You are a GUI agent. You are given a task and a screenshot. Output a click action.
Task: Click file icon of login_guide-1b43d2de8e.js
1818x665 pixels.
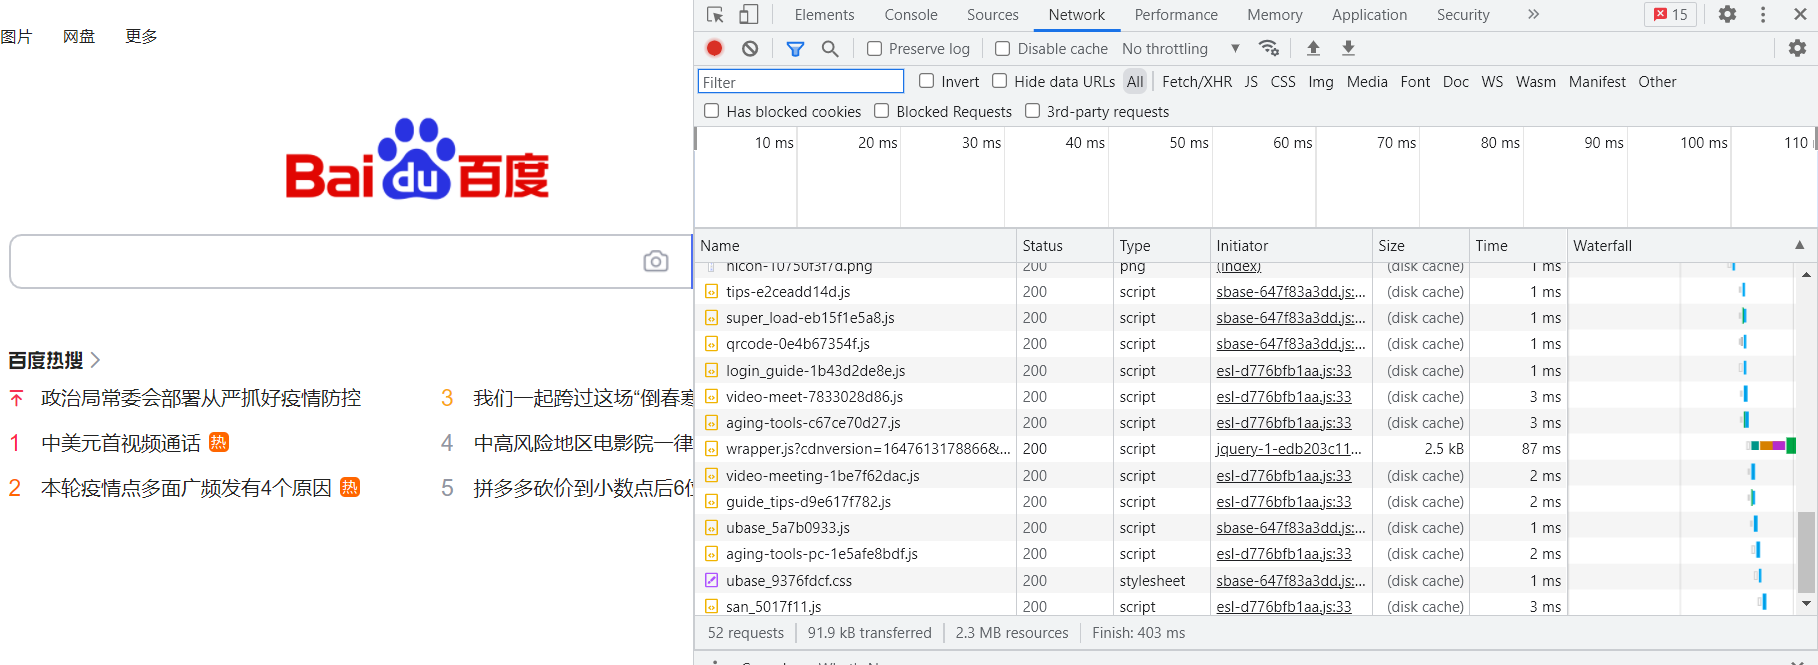tap(711, 370)
